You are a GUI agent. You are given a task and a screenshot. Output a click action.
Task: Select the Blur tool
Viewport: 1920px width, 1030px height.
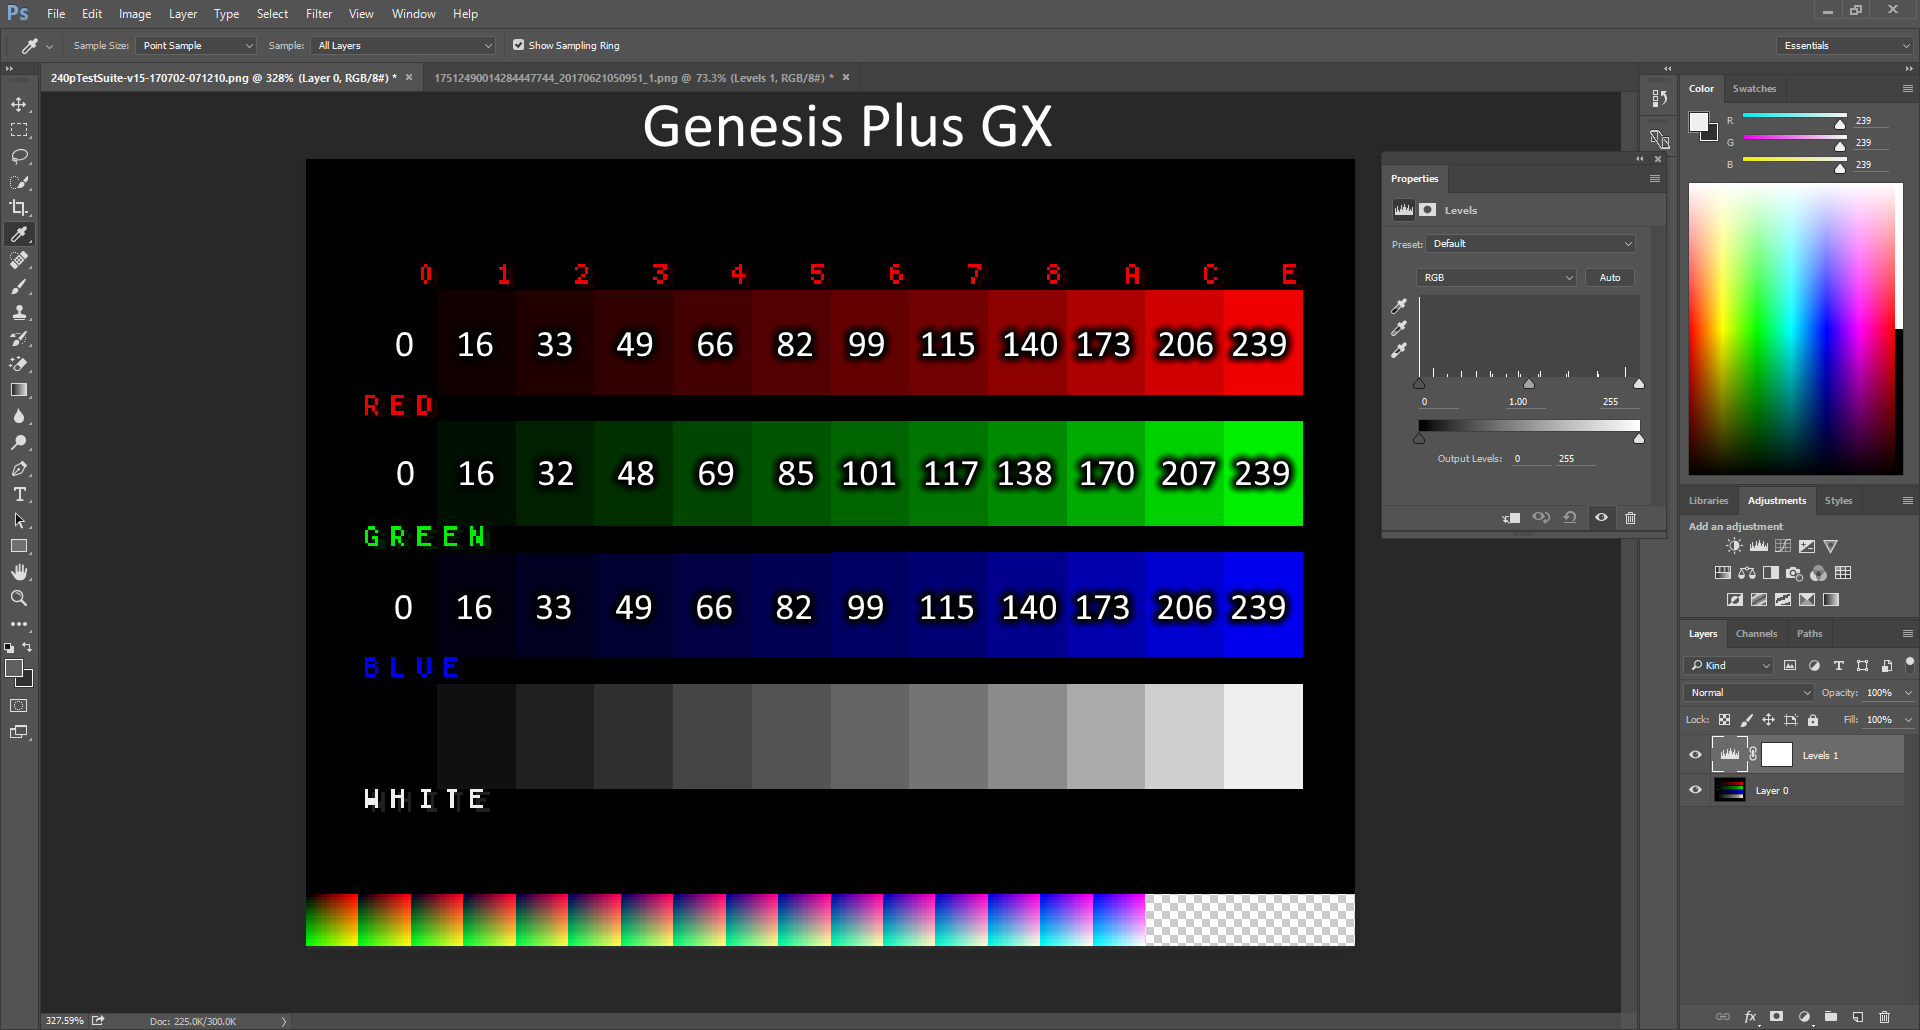(19, 417)
